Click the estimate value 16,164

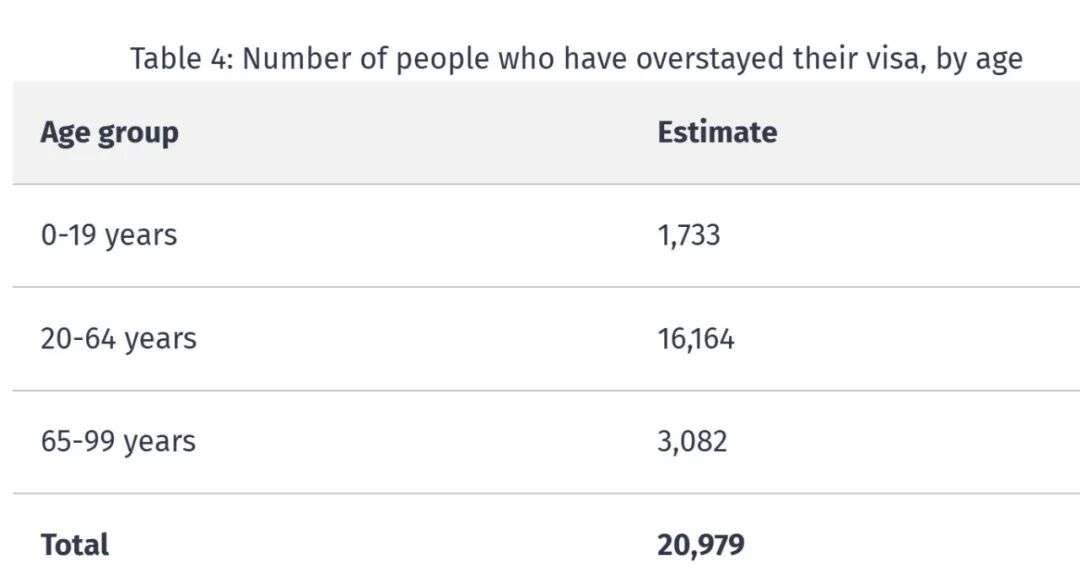click(x=696, y=339)
